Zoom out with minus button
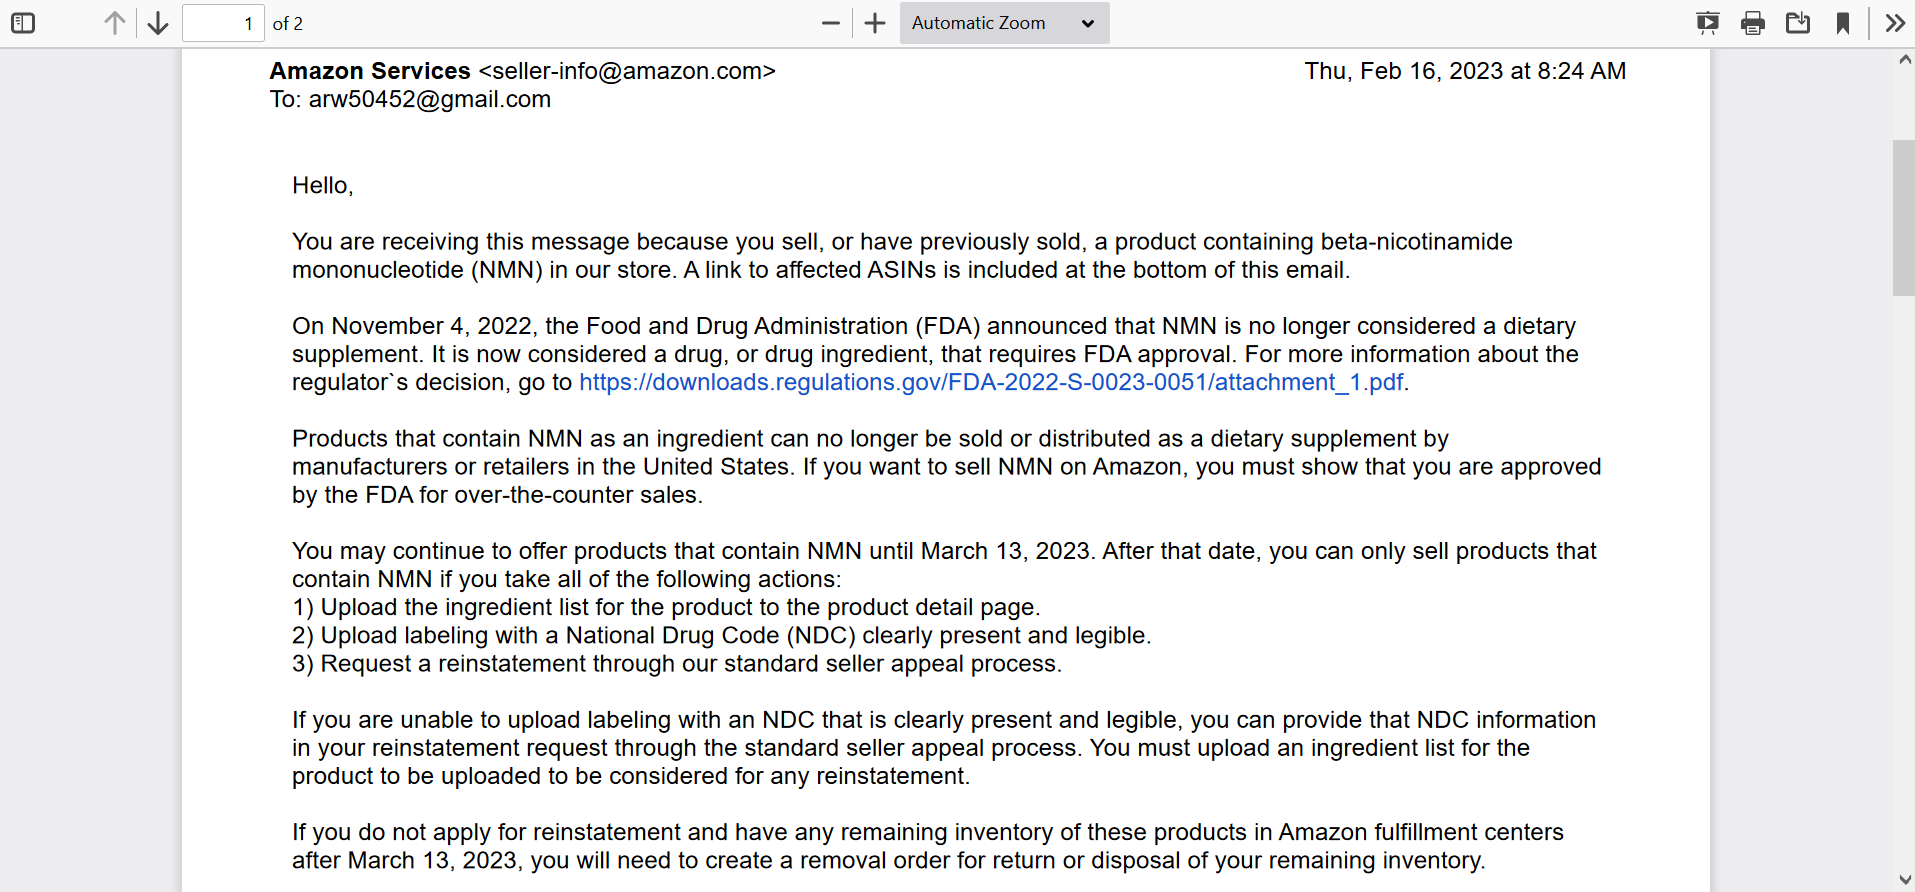 click(x=831, y=23)
